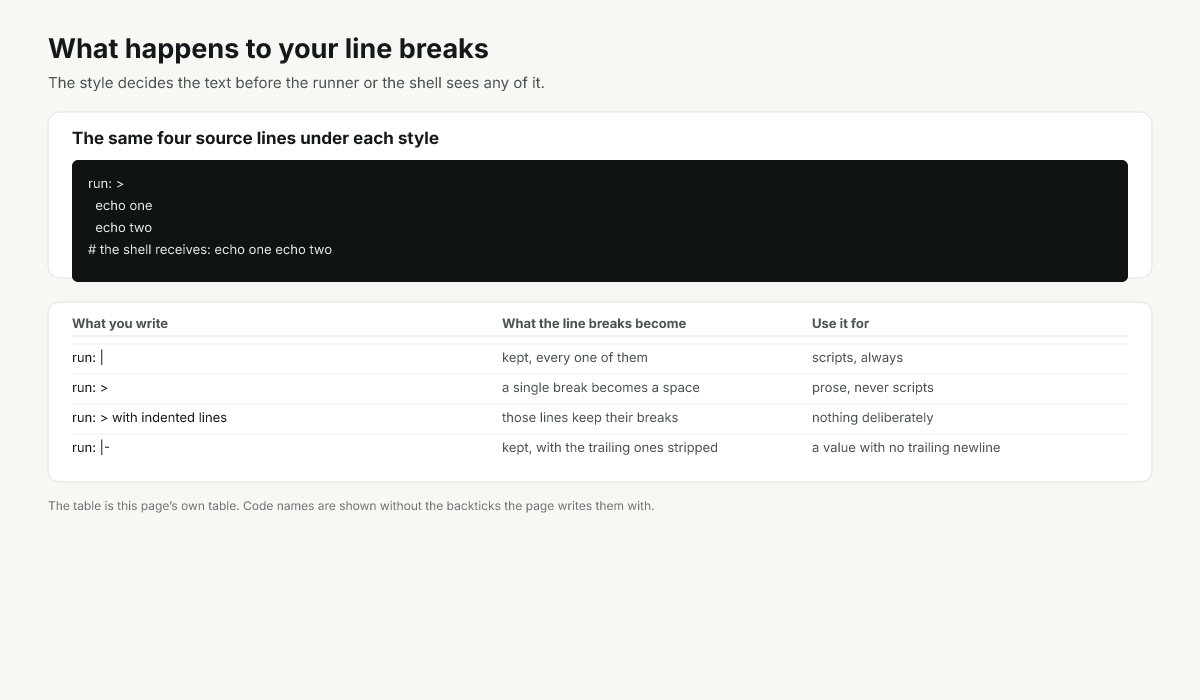1200x700 pixels.
Task: Click the "What you write" column header
Action: (x=120, y=323)
